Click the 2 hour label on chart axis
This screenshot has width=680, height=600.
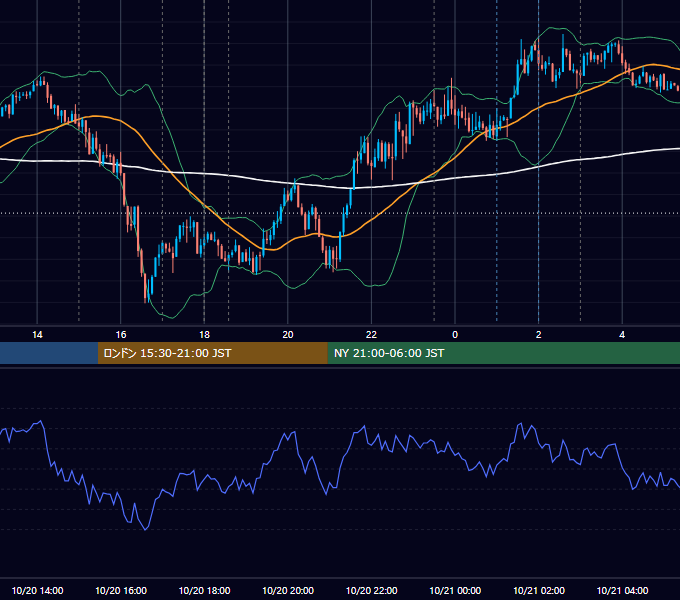pos(539,335)
